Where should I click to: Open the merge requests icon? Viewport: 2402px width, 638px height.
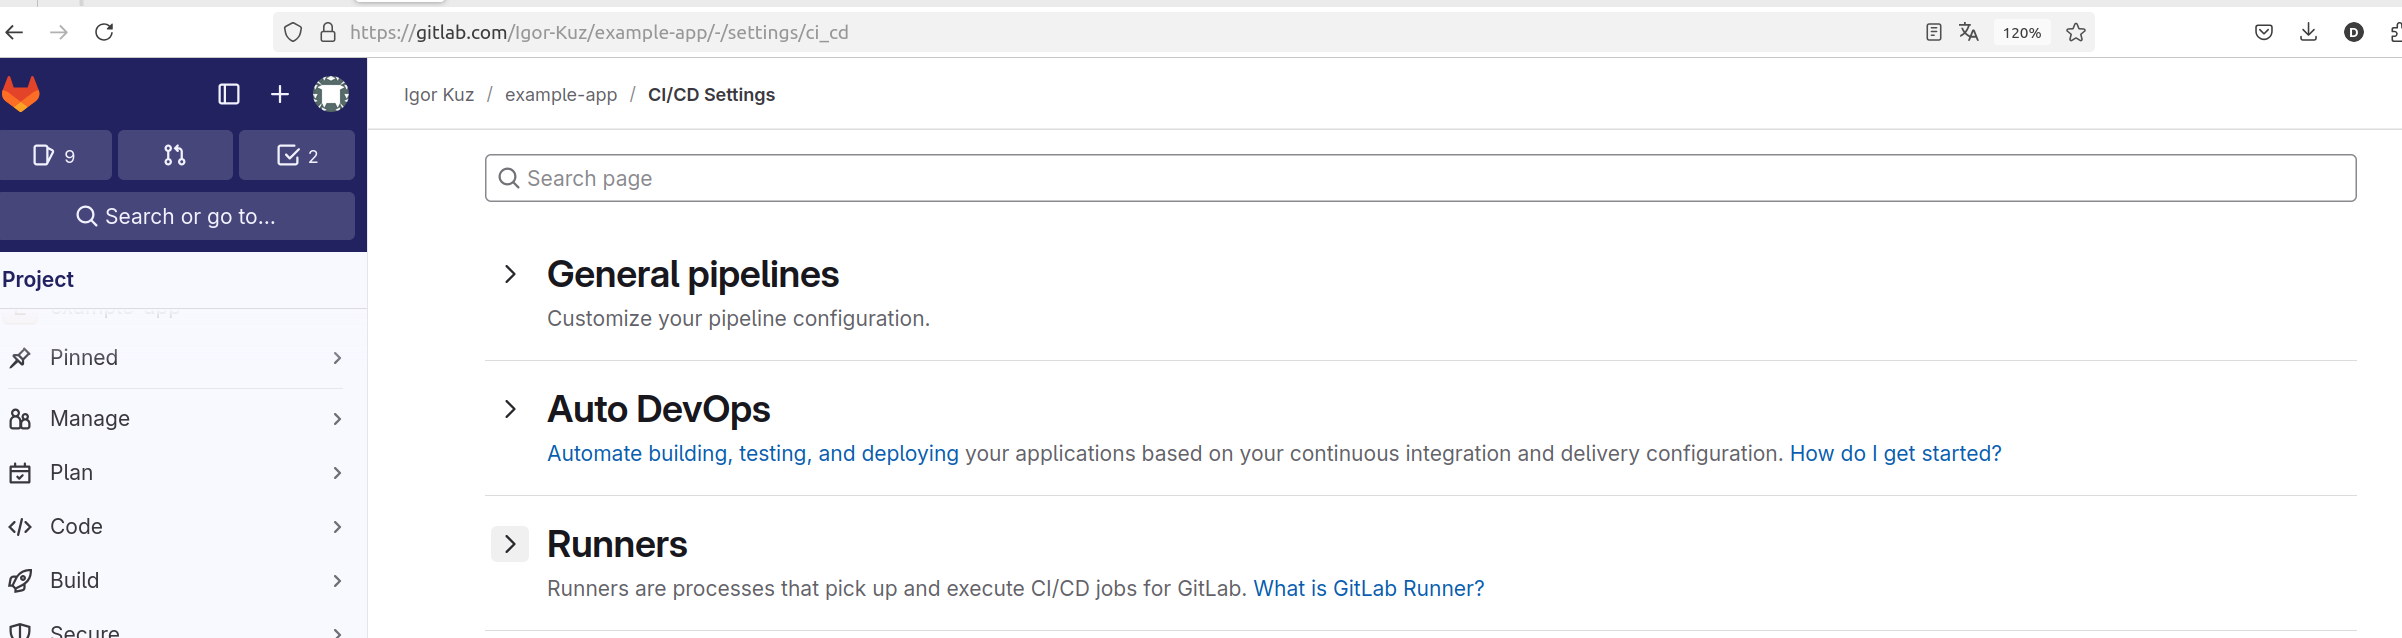click(x=175, y=155)
